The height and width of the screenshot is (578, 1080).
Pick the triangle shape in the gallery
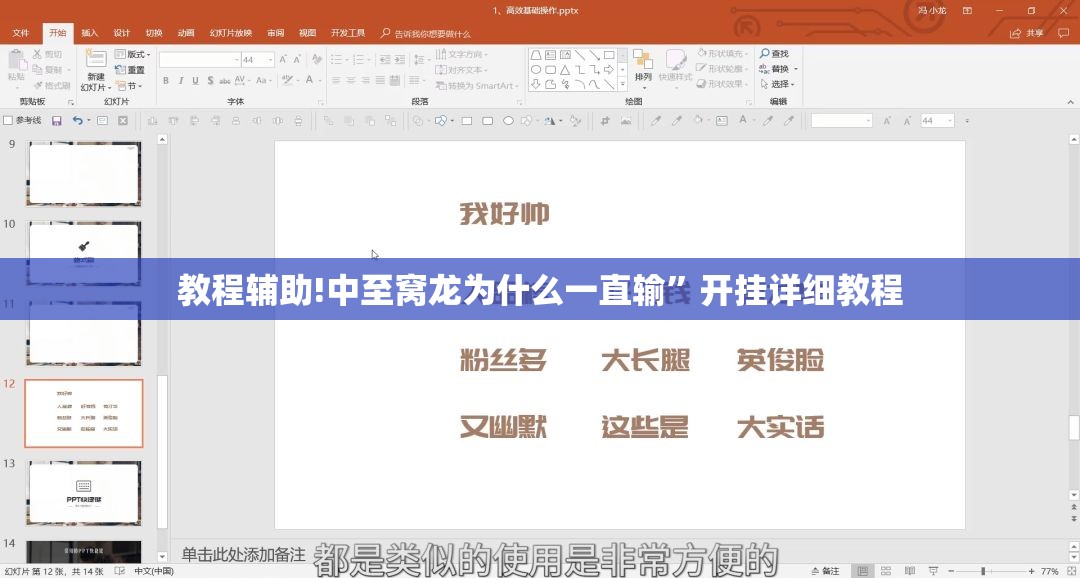point(565,70)
